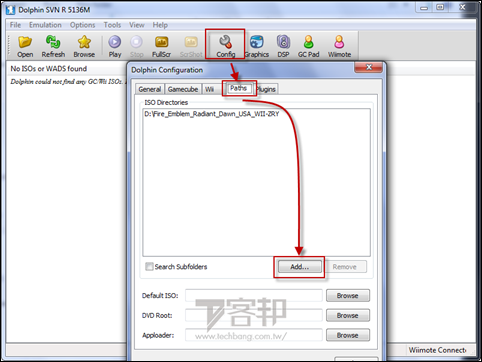Viewport: 482px width, 362px height.
Task: Open the Emulation menu
Action: [x=45, y=25]
